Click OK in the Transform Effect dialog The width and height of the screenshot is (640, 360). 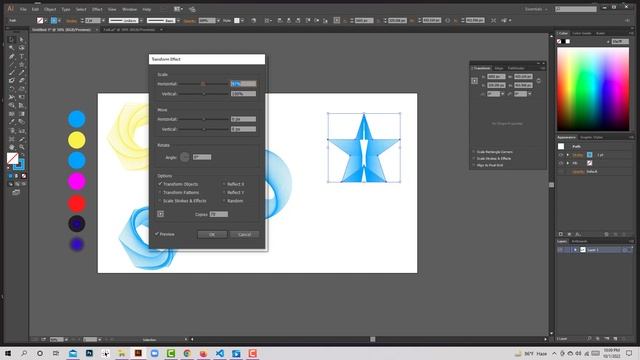coord(212,234)
